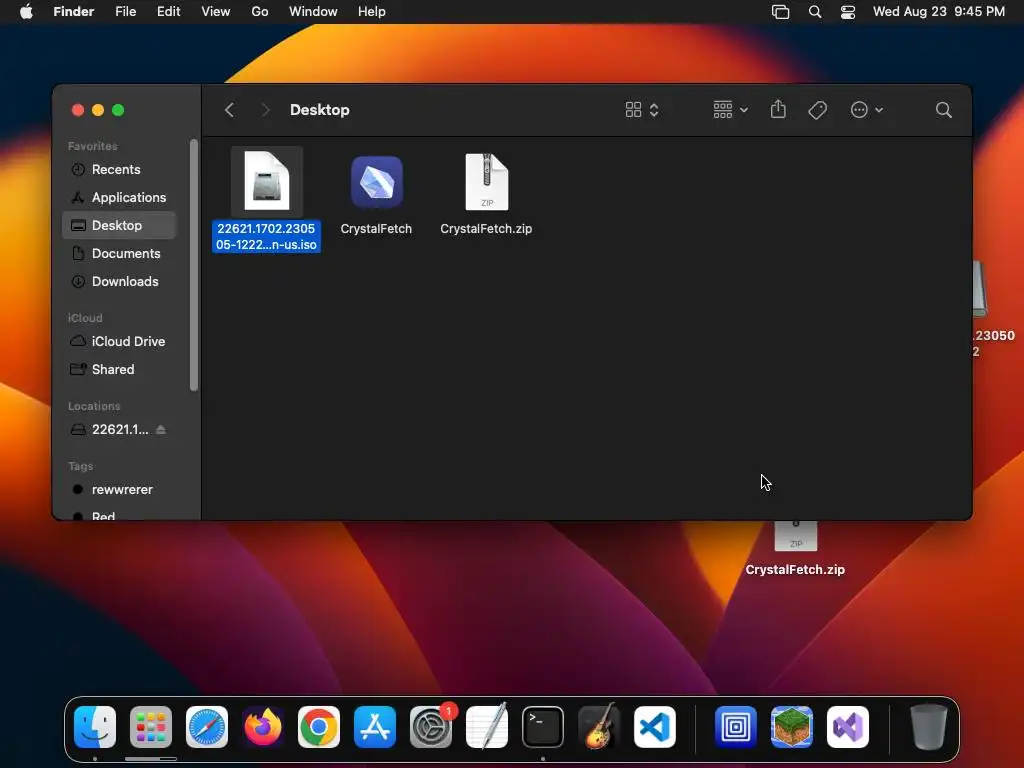This screenshot has width=1024, height=768.
Task: Click the Edit Tags toolbar icon
Action: tap(817, 110)
